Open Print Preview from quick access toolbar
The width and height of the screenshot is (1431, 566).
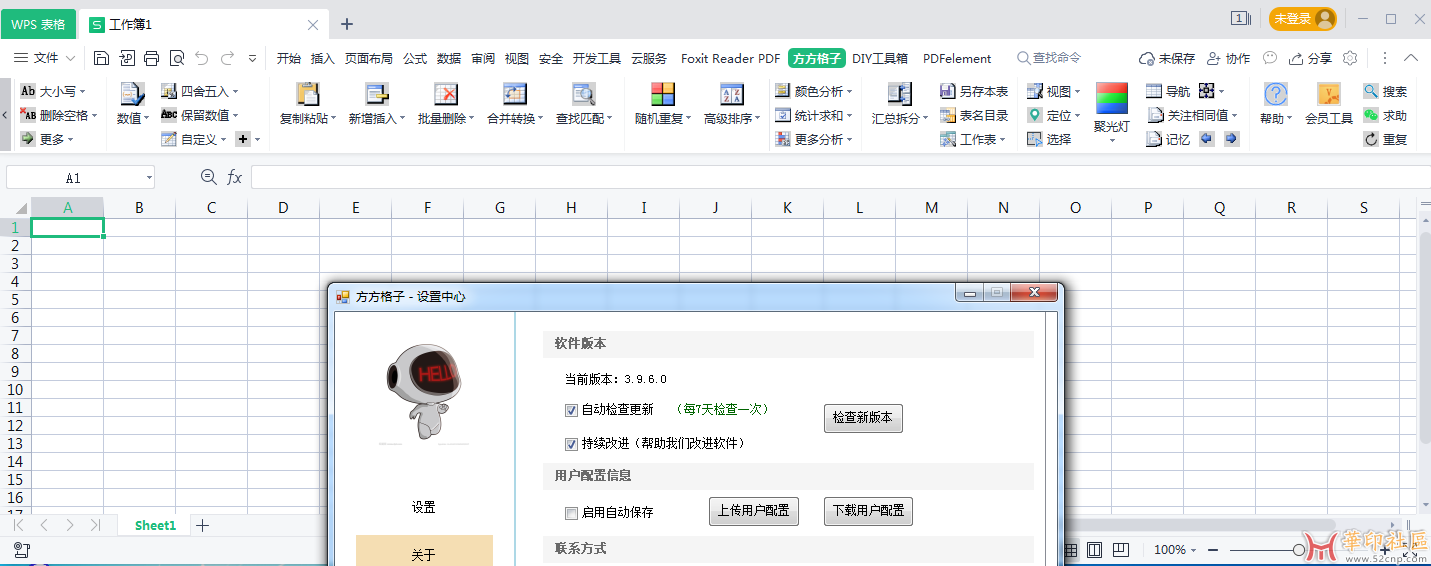[177, 58]
